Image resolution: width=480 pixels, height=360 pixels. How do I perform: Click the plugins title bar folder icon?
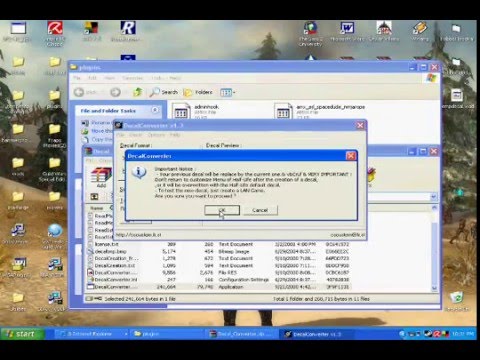[73, 67]
